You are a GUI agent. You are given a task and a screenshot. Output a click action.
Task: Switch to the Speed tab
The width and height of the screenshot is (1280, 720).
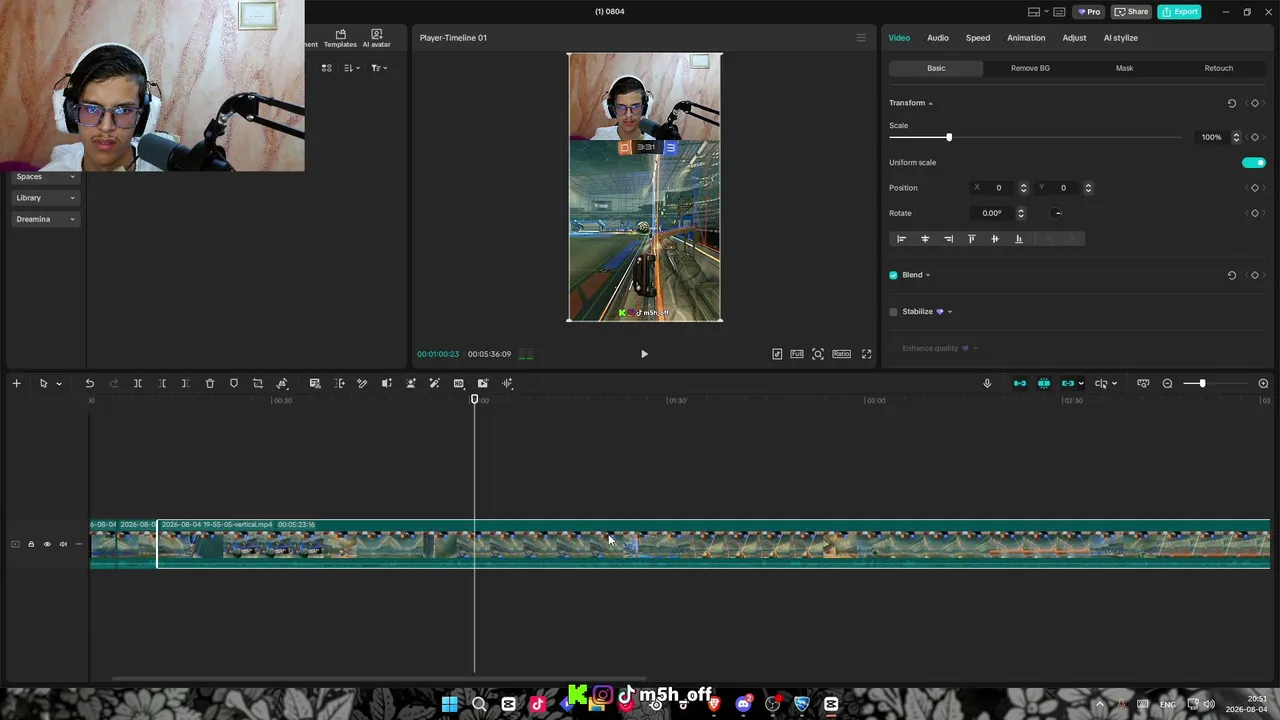pos(978,38)
